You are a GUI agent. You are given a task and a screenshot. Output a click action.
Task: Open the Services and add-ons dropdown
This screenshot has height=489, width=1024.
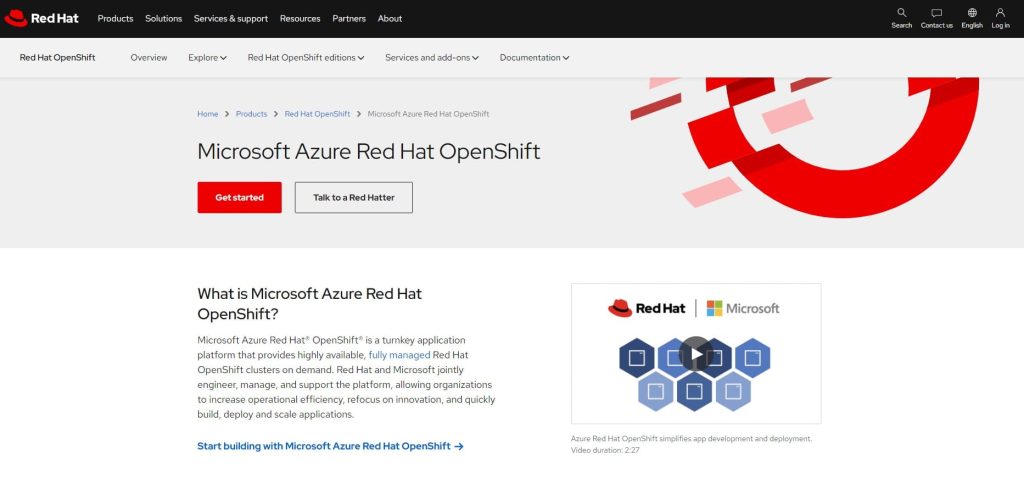pos(431,58)
